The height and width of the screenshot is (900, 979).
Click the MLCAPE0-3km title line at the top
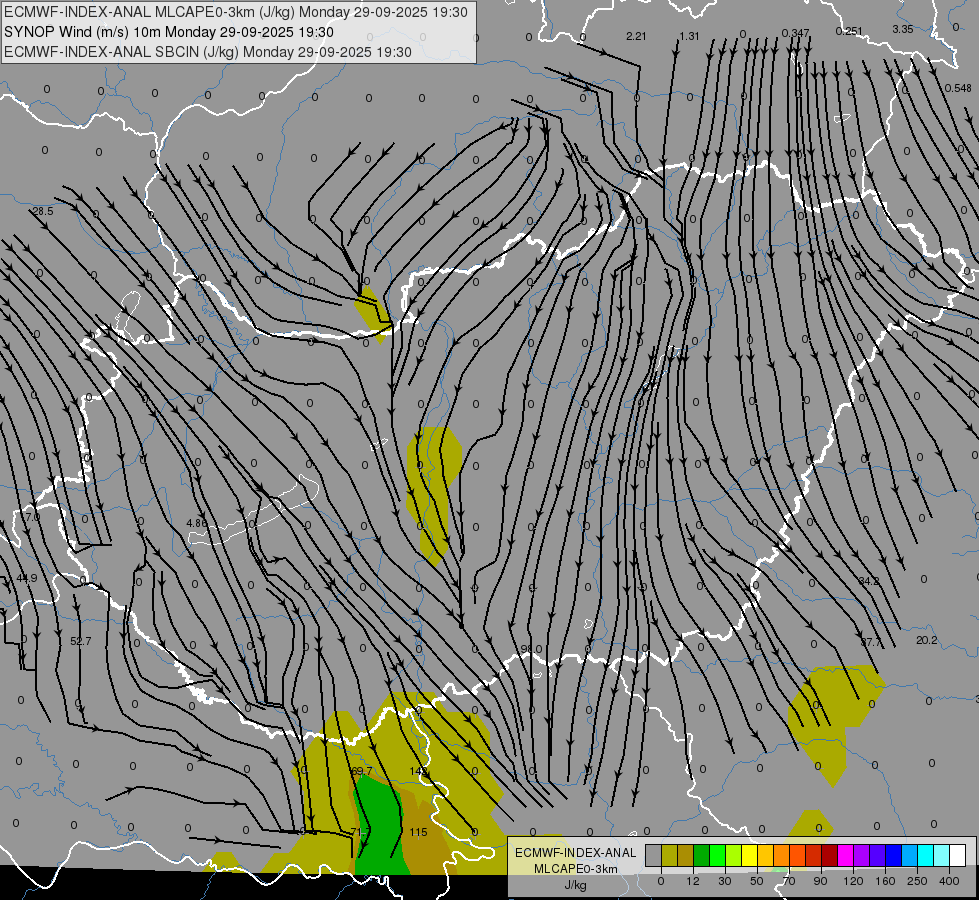[x=236, y=12]
